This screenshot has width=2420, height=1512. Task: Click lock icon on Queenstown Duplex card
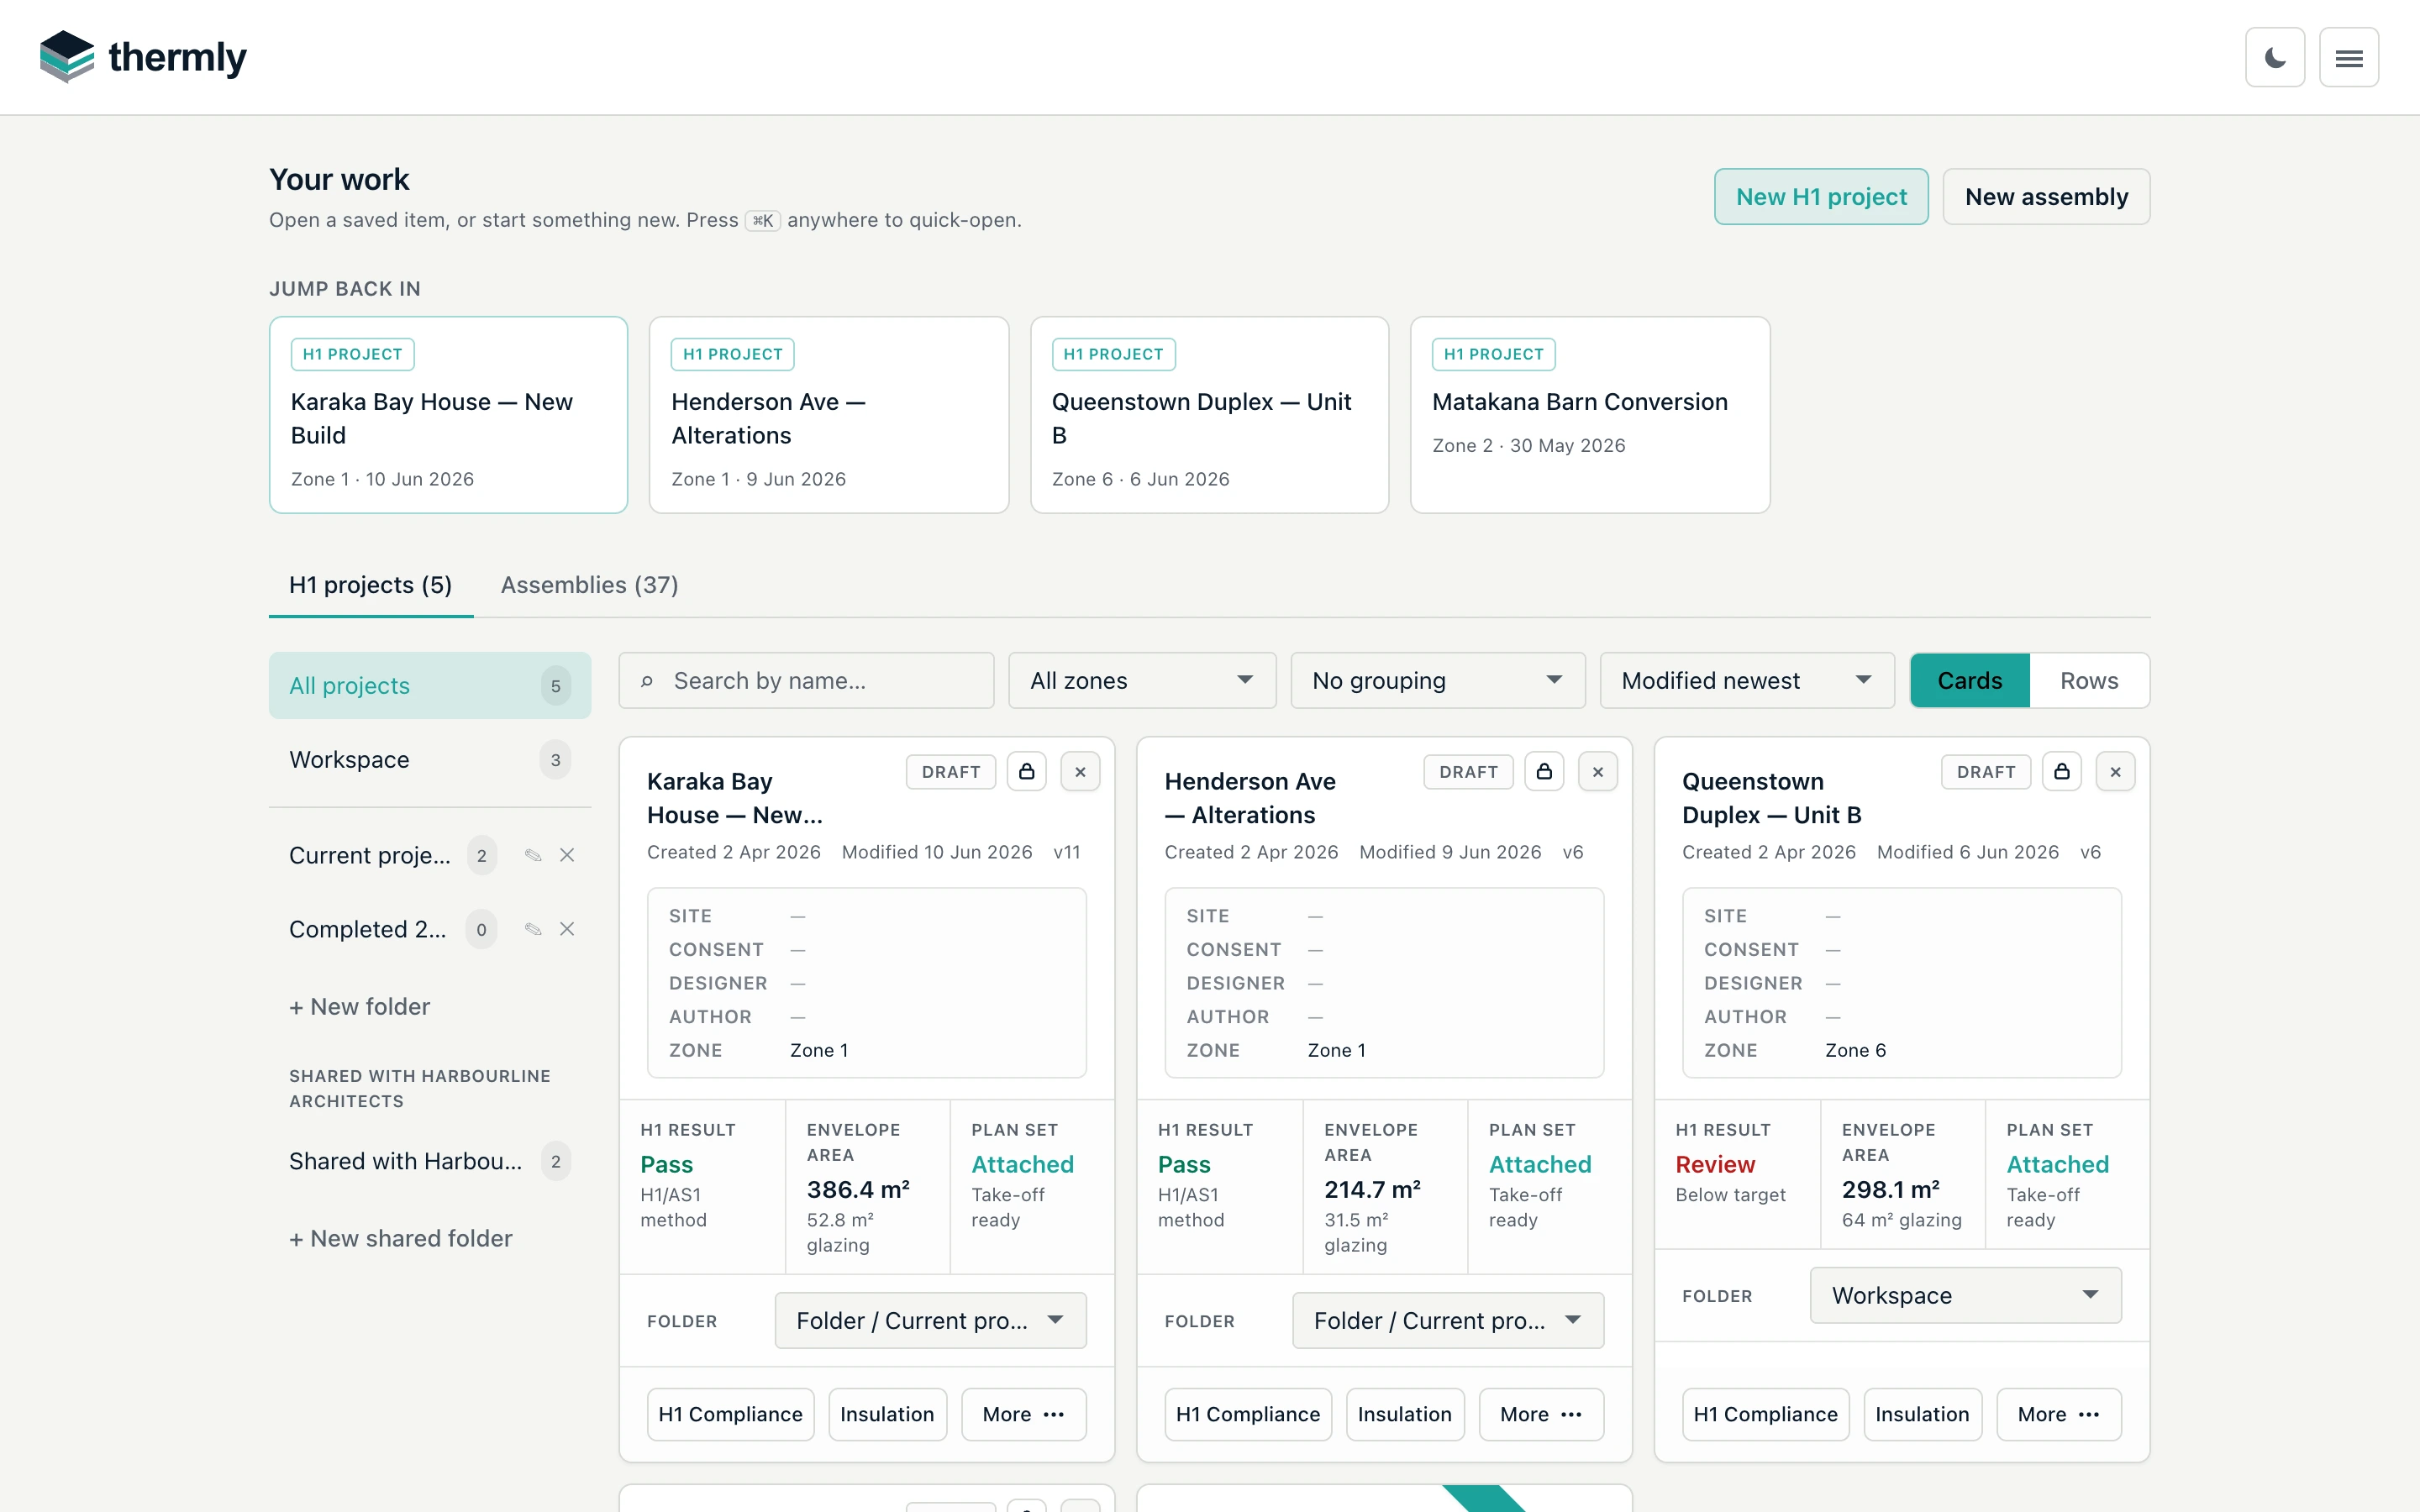pyautogui.click(x=2062, y=771)
